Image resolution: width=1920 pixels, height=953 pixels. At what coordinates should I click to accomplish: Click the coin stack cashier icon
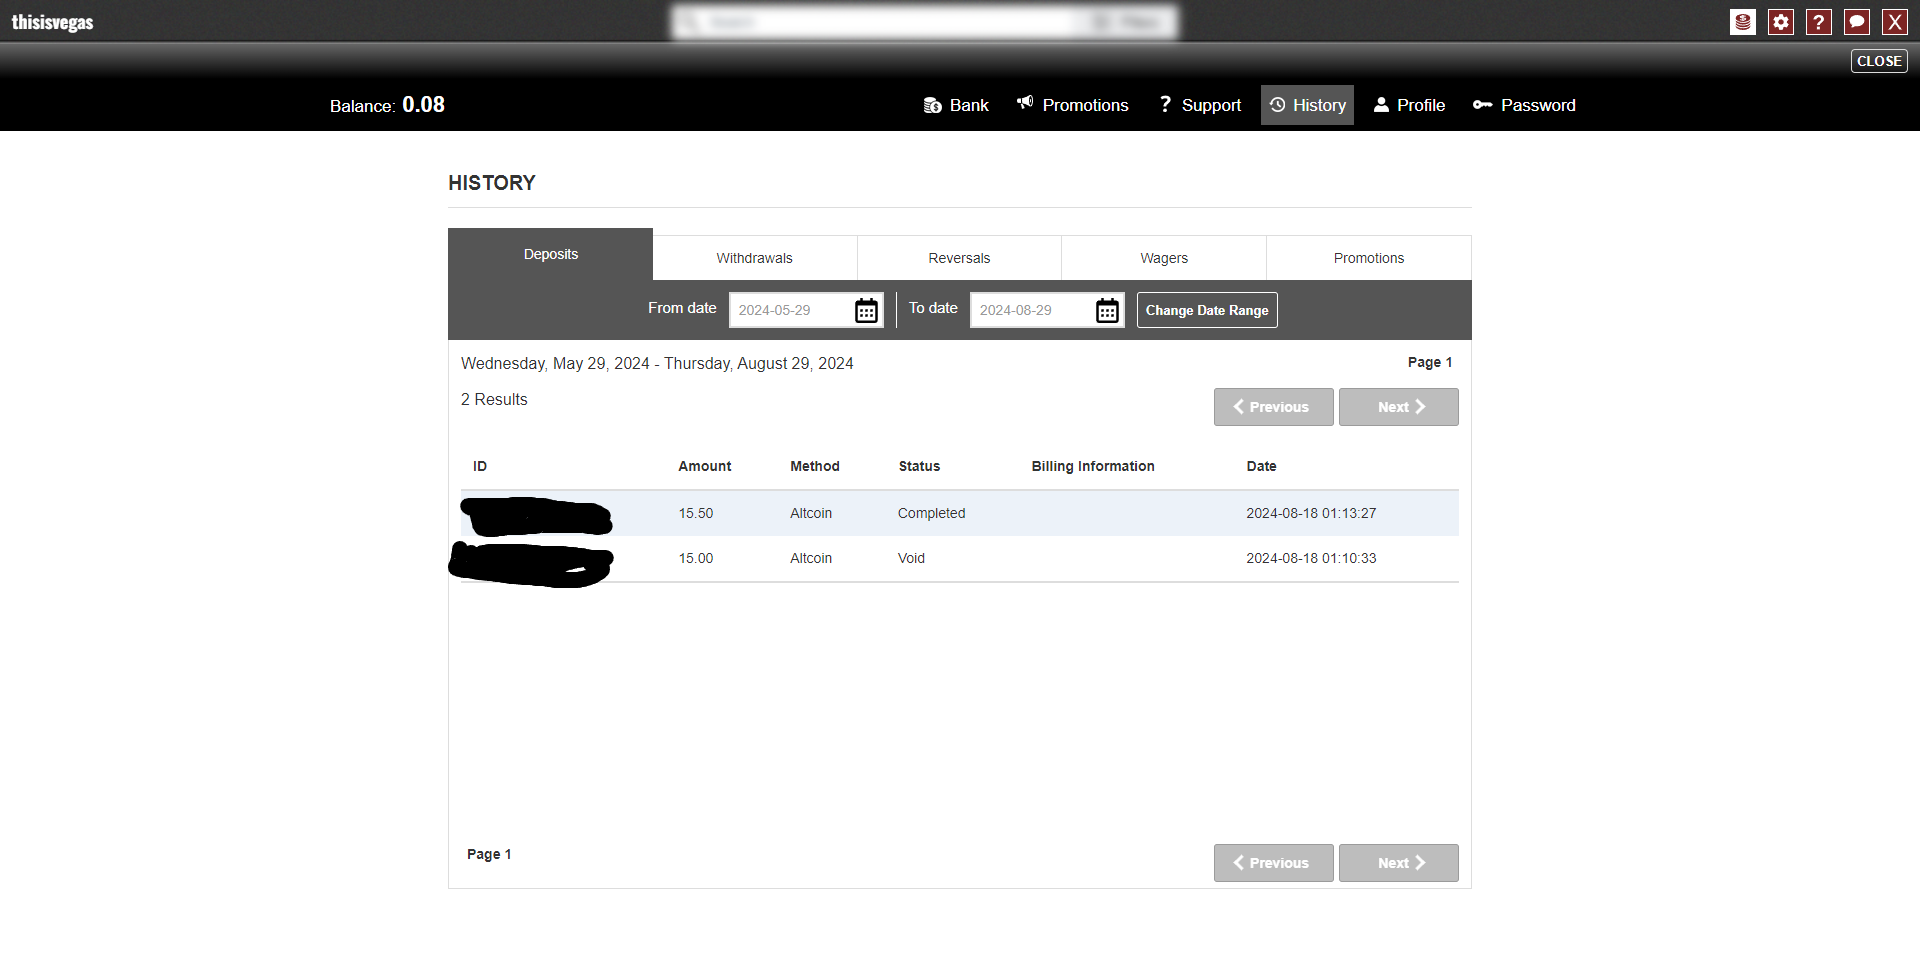1743,22
